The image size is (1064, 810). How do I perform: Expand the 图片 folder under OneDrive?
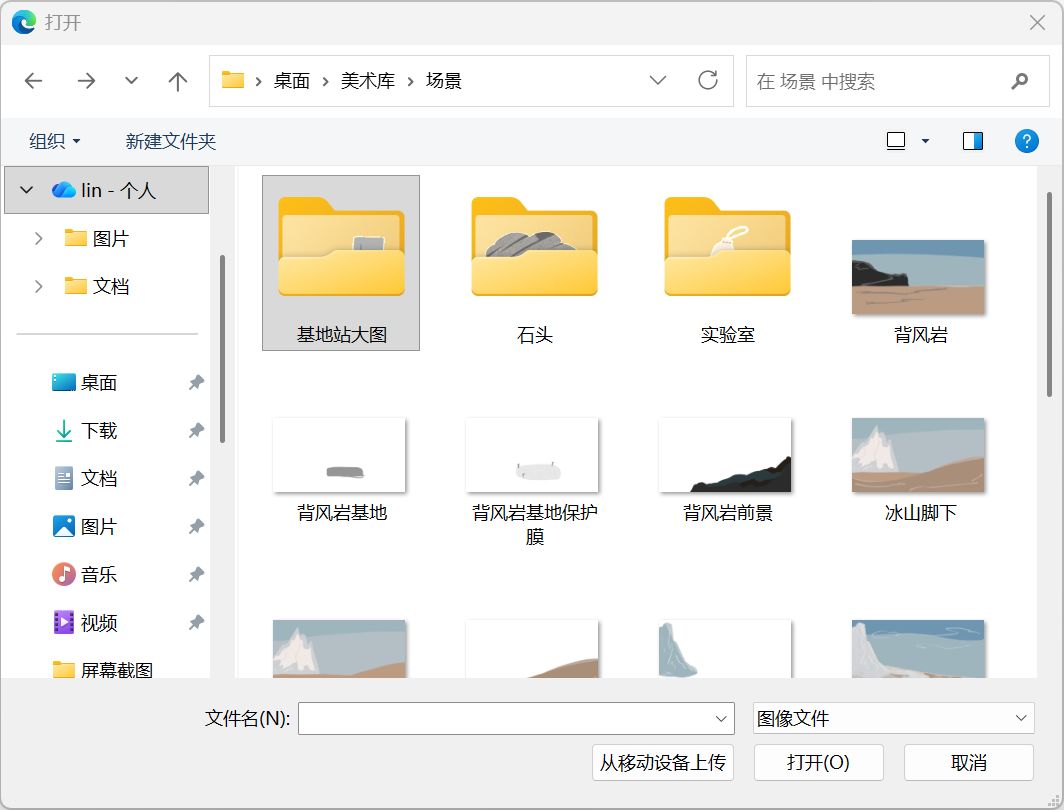(x=39, y=238)
